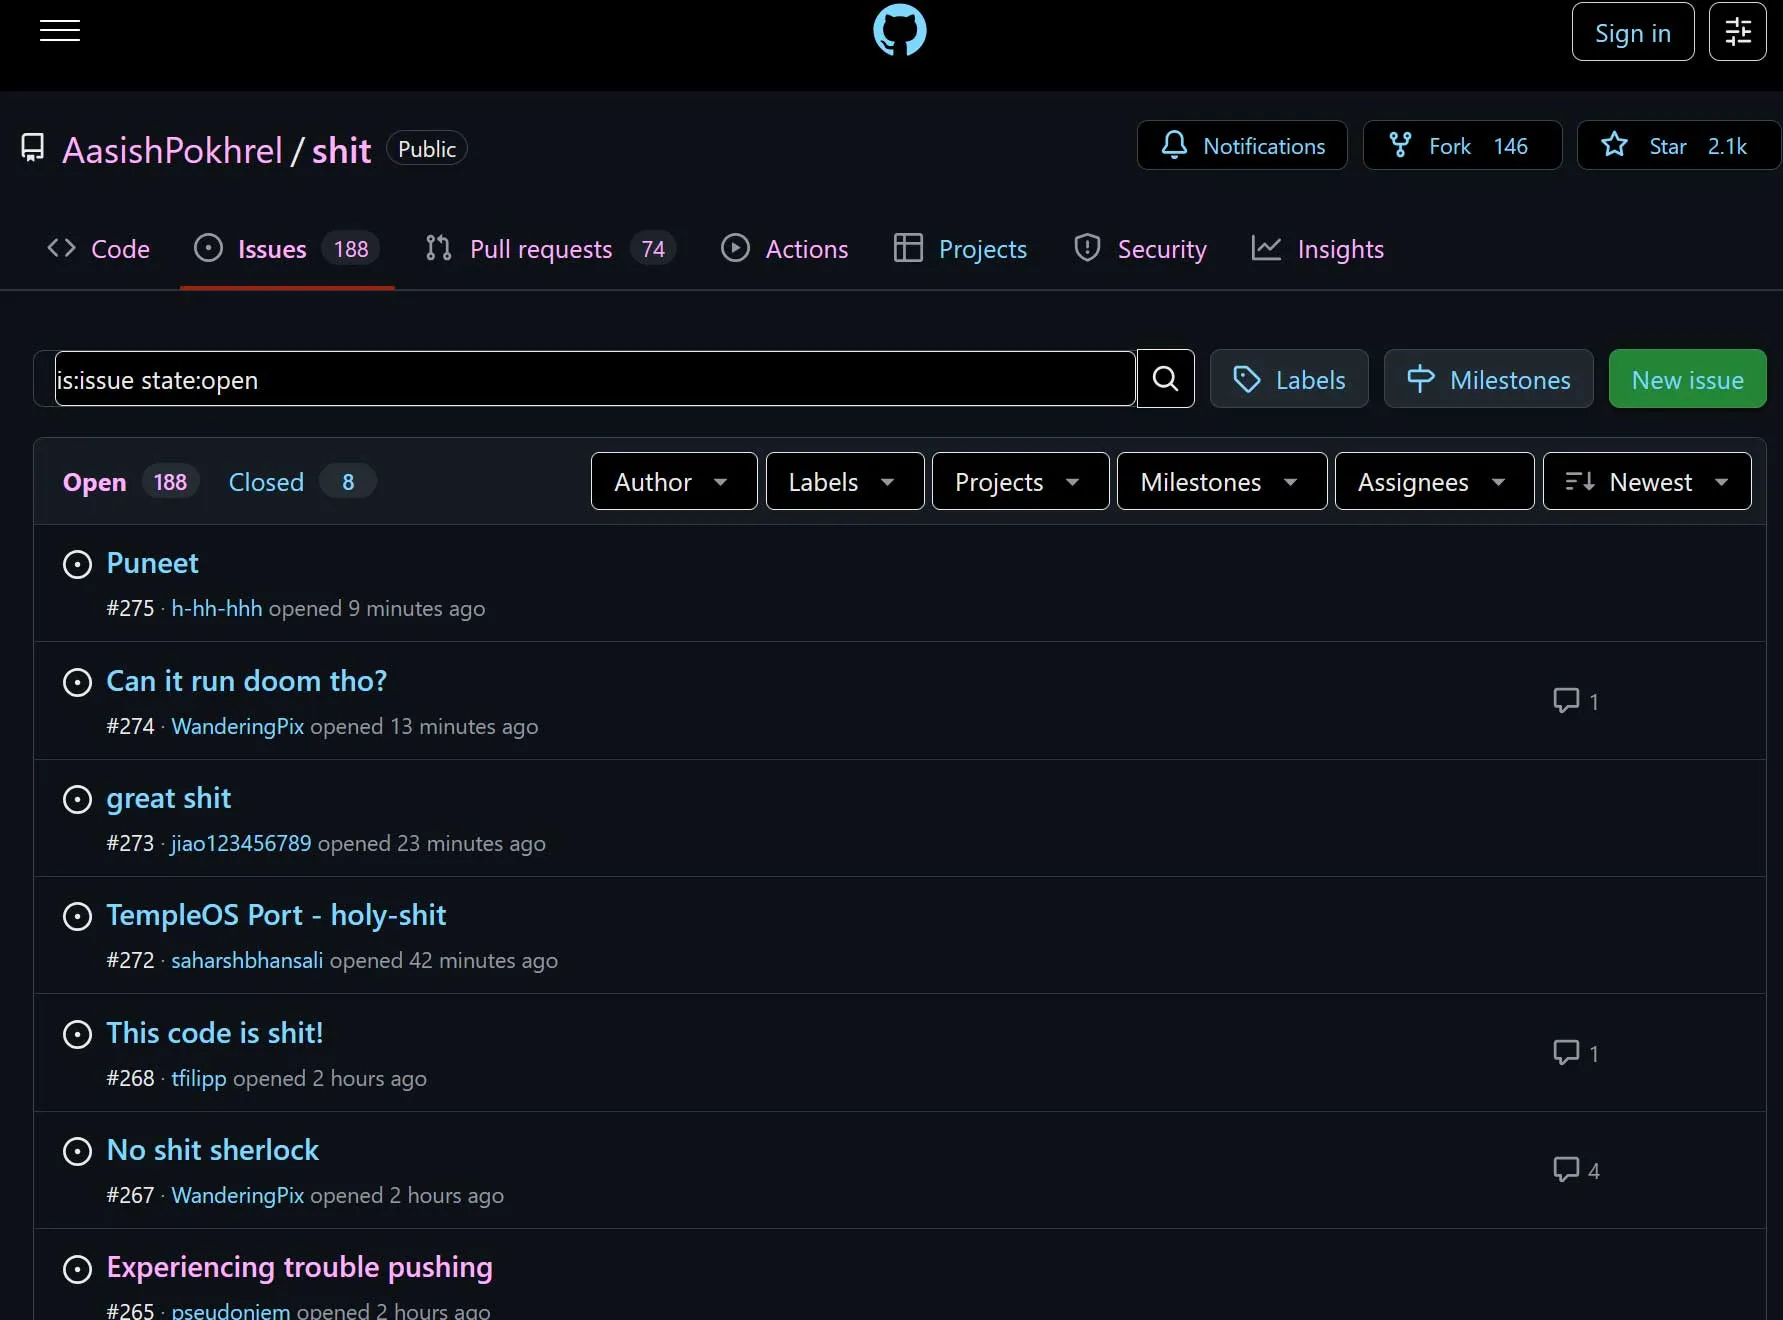
Task: Click the comment icon on Can it run doom tho?
Action: pyautogui.click(x=1565, y=700)
